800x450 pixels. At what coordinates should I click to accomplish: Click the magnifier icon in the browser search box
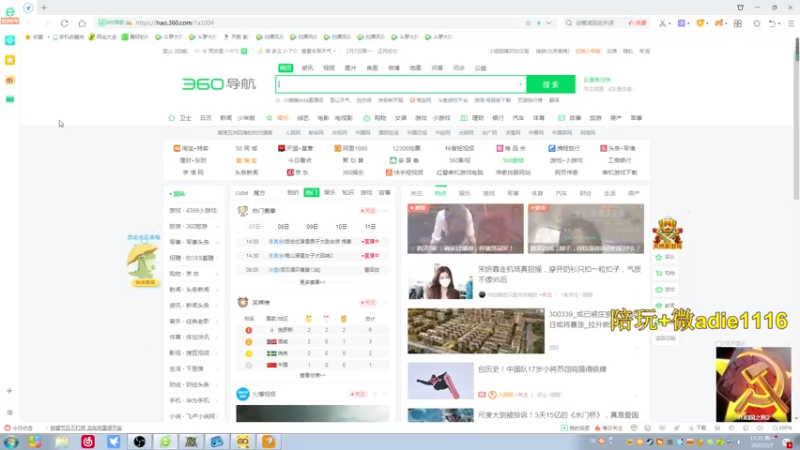(569, 23)
